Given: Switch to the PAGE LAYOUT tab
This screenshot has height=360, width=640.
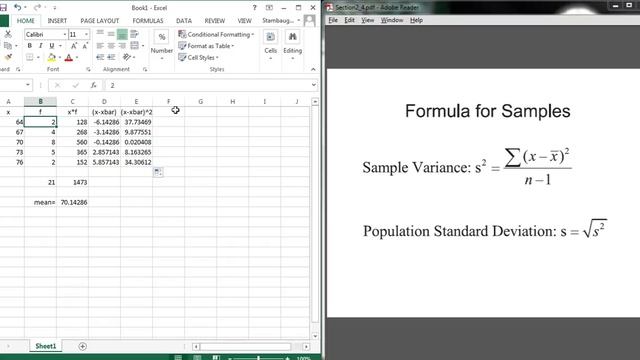Looking at the screenshot, I should click(100, 20).
